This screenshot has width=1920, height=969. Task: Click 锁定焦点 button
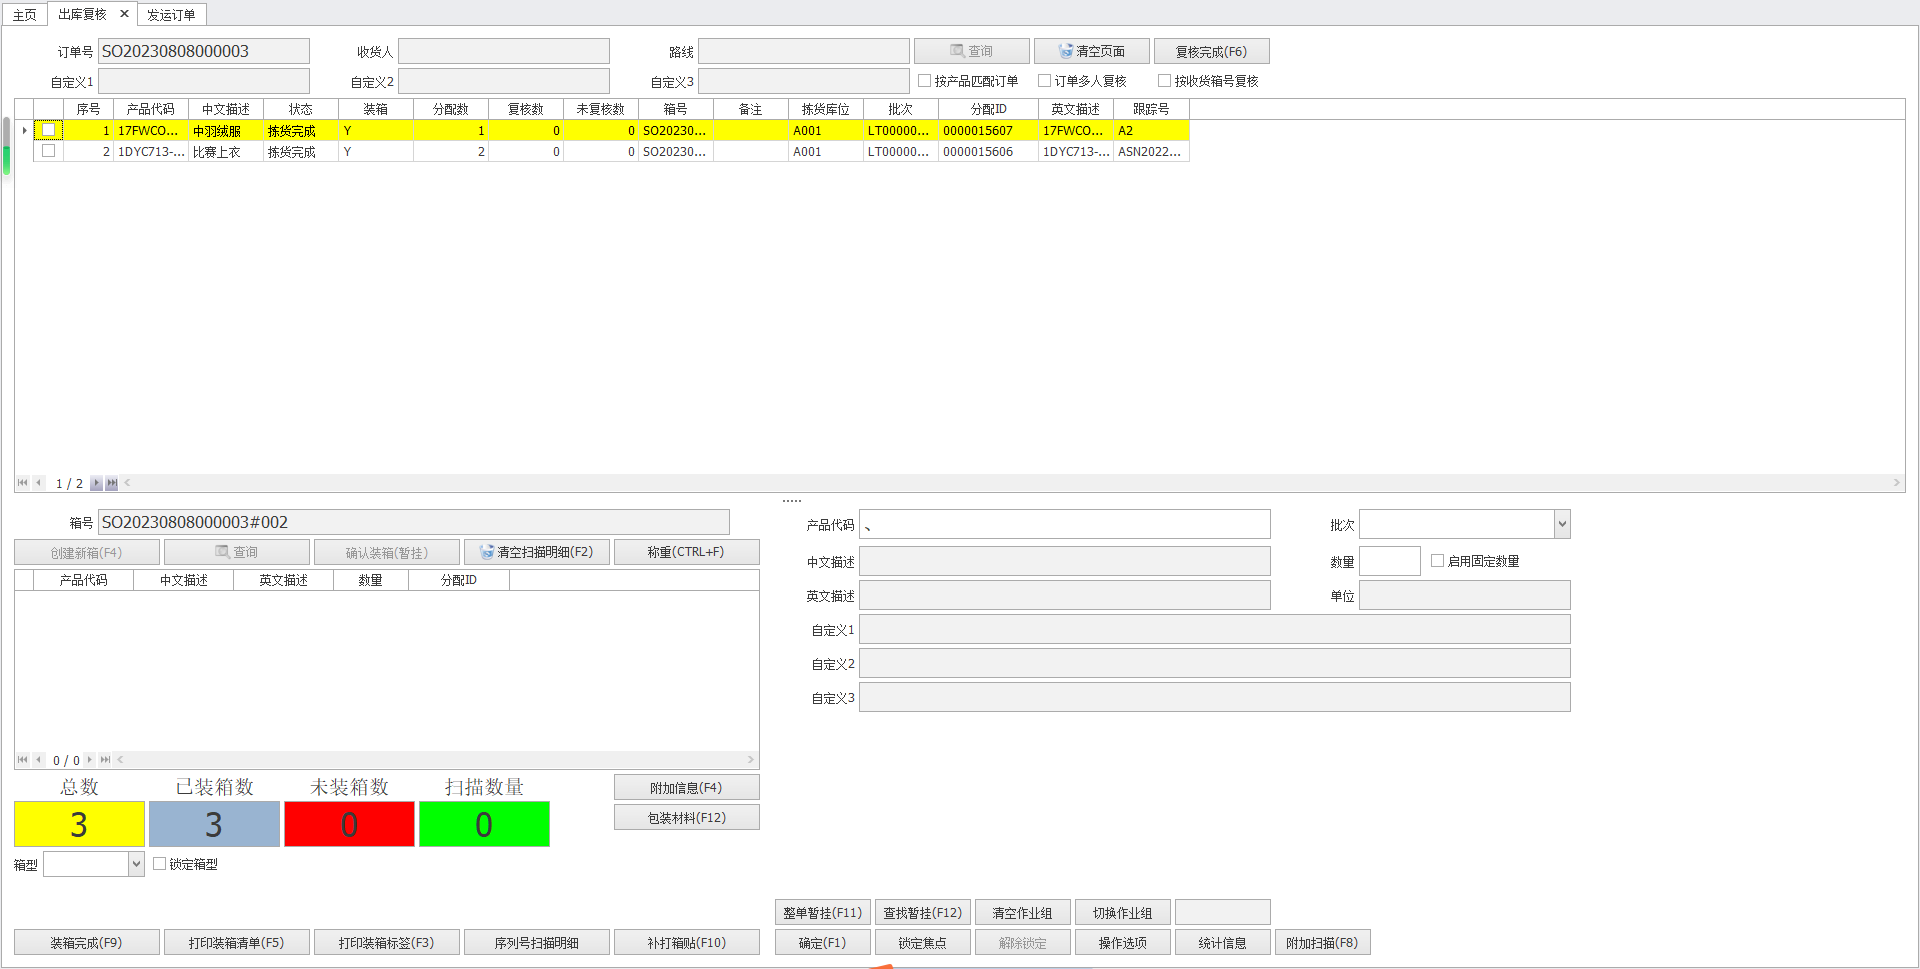point(923,943)
